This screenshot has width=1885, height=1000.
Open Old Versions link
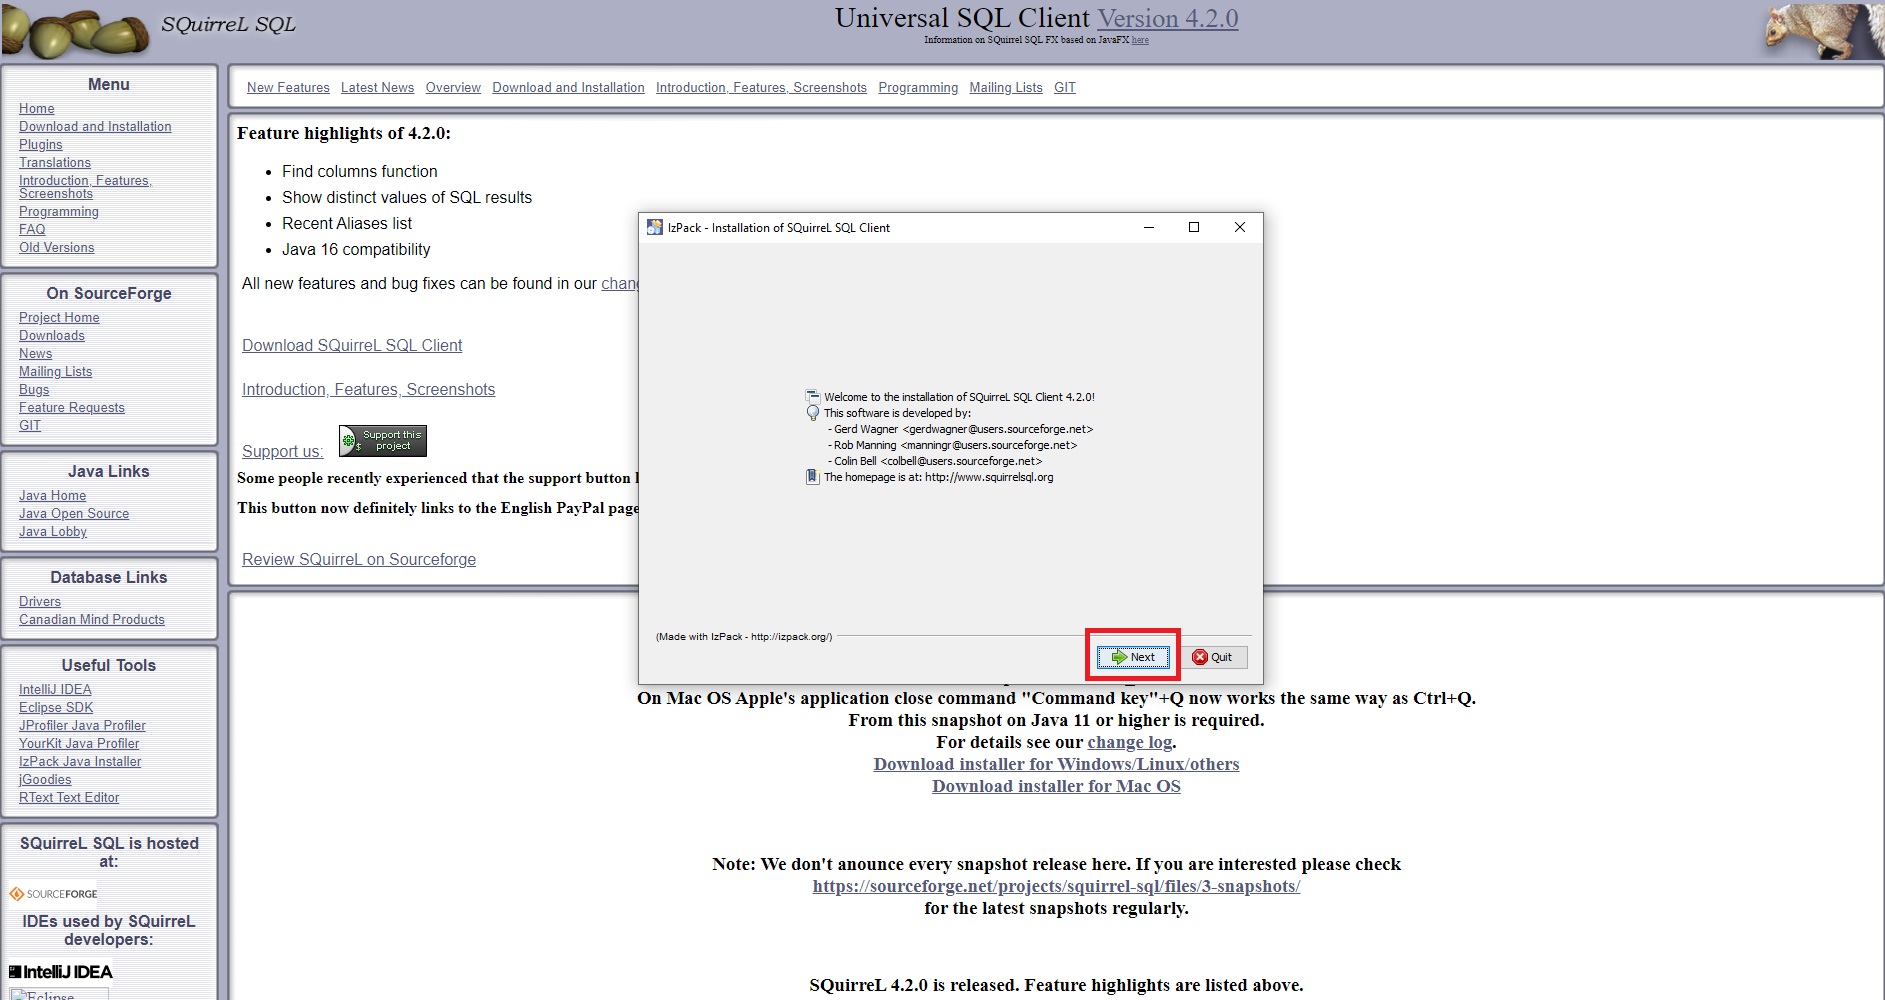(x=57, y=248)
